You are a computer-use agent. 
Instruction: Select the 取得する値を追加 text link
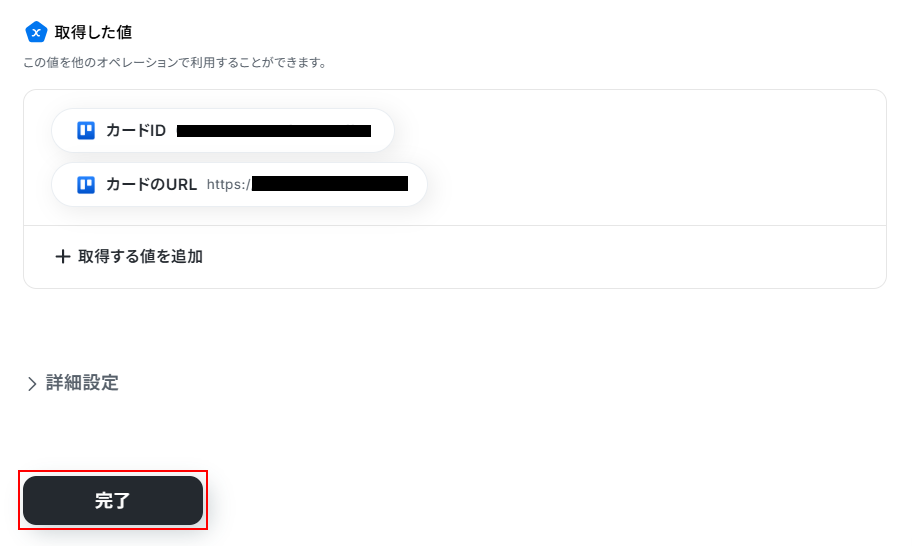pos(140,256)
